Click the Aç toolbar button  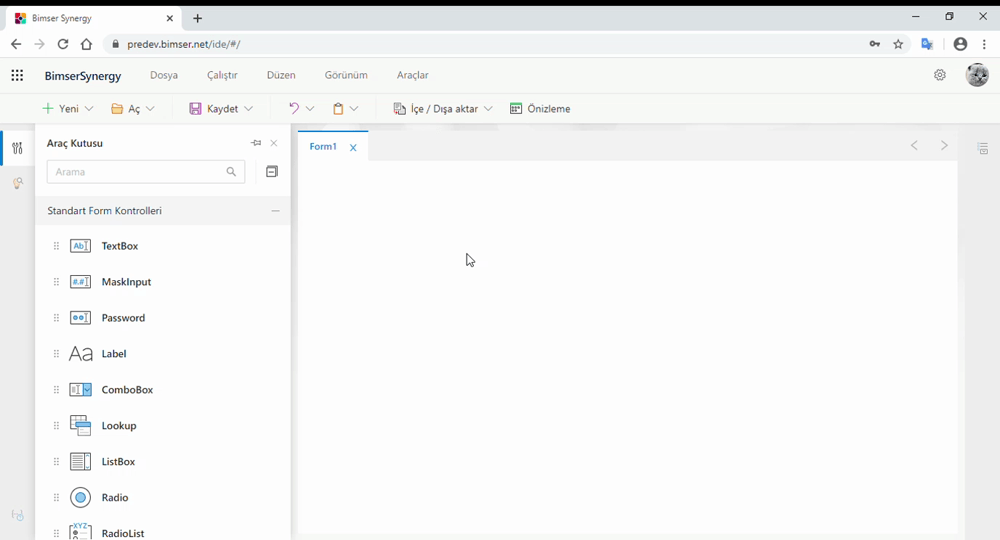126,109
